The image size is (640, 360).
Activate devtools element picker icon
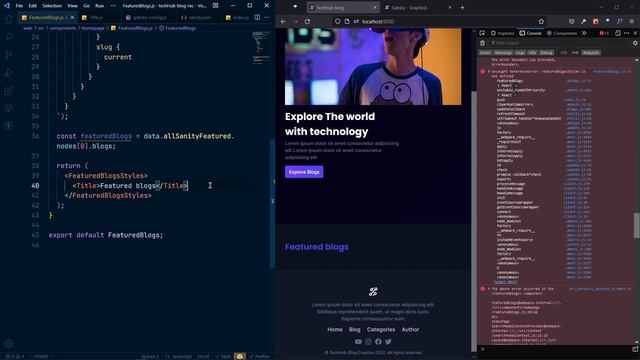pyautogui.click(x=482, y=33)
